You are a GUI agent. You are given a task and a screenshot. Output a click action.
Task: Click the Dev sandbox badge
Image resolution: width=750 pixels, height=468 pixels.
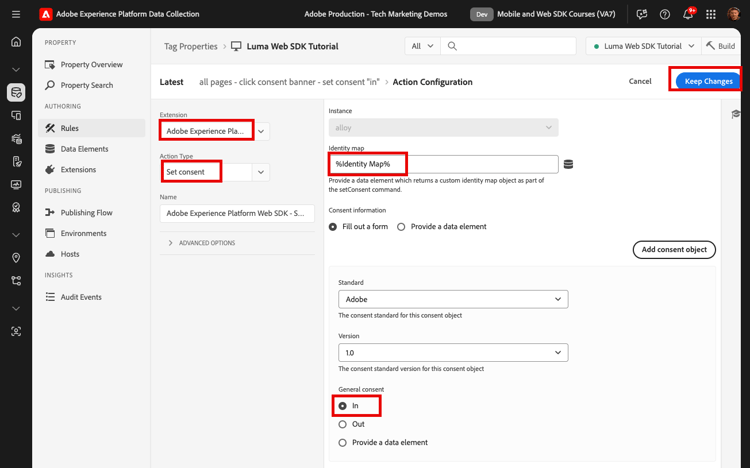pos(482,14)
